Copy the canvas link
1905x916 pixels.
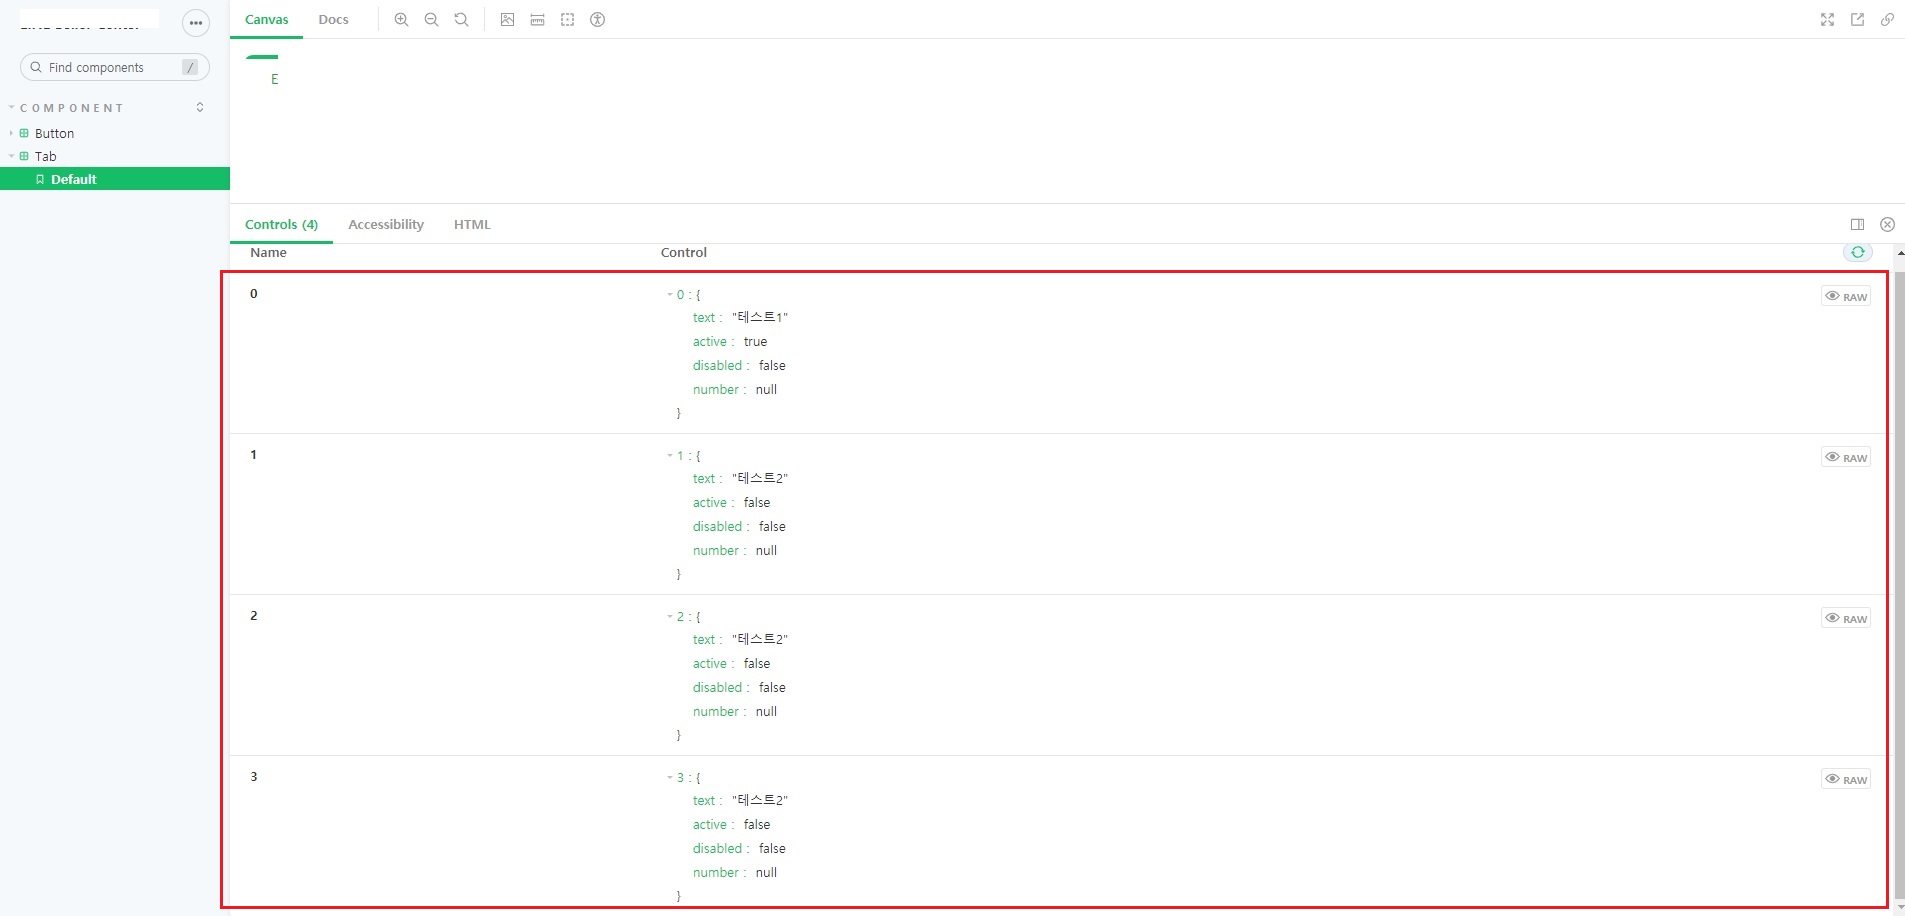pos(1887,20)
